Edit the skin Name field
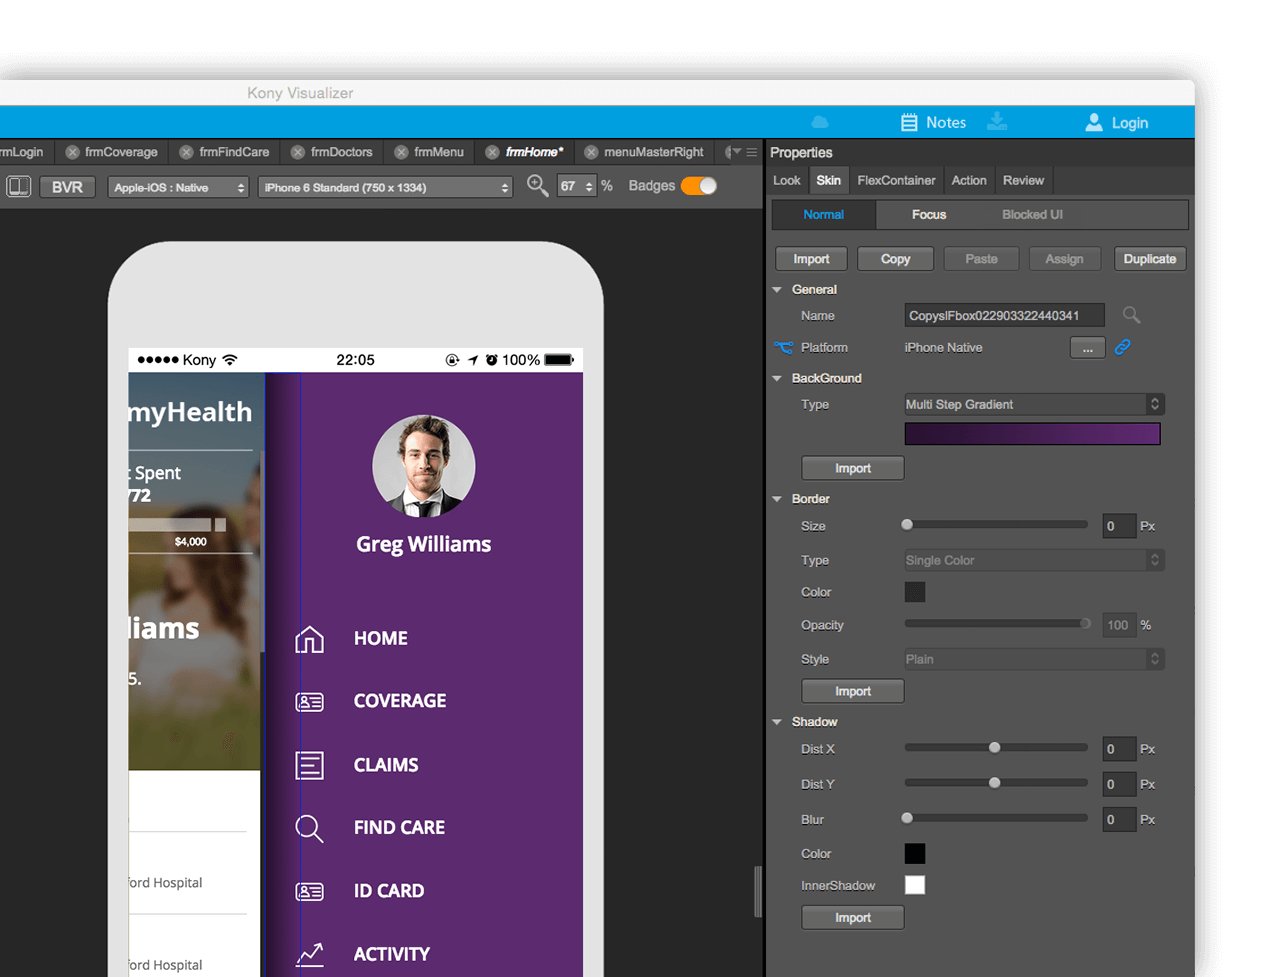Viewport: 1276px width, 977px height. (1004, 315)
